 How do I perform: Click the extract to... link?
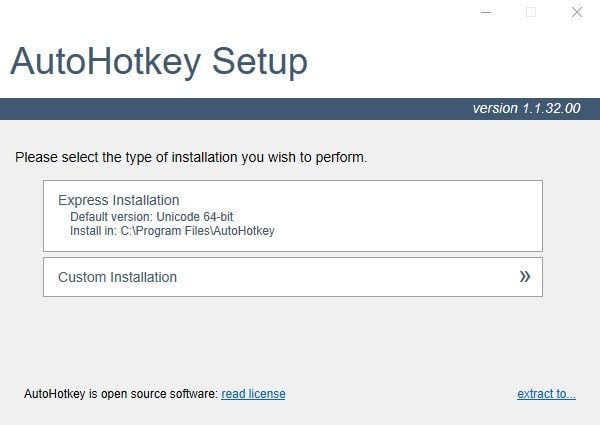pos(546,394)
